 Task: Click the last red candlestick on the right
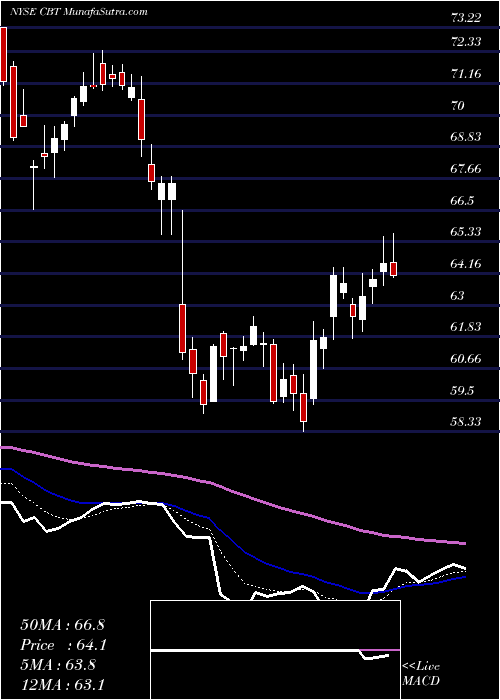[x=394, y=269]
